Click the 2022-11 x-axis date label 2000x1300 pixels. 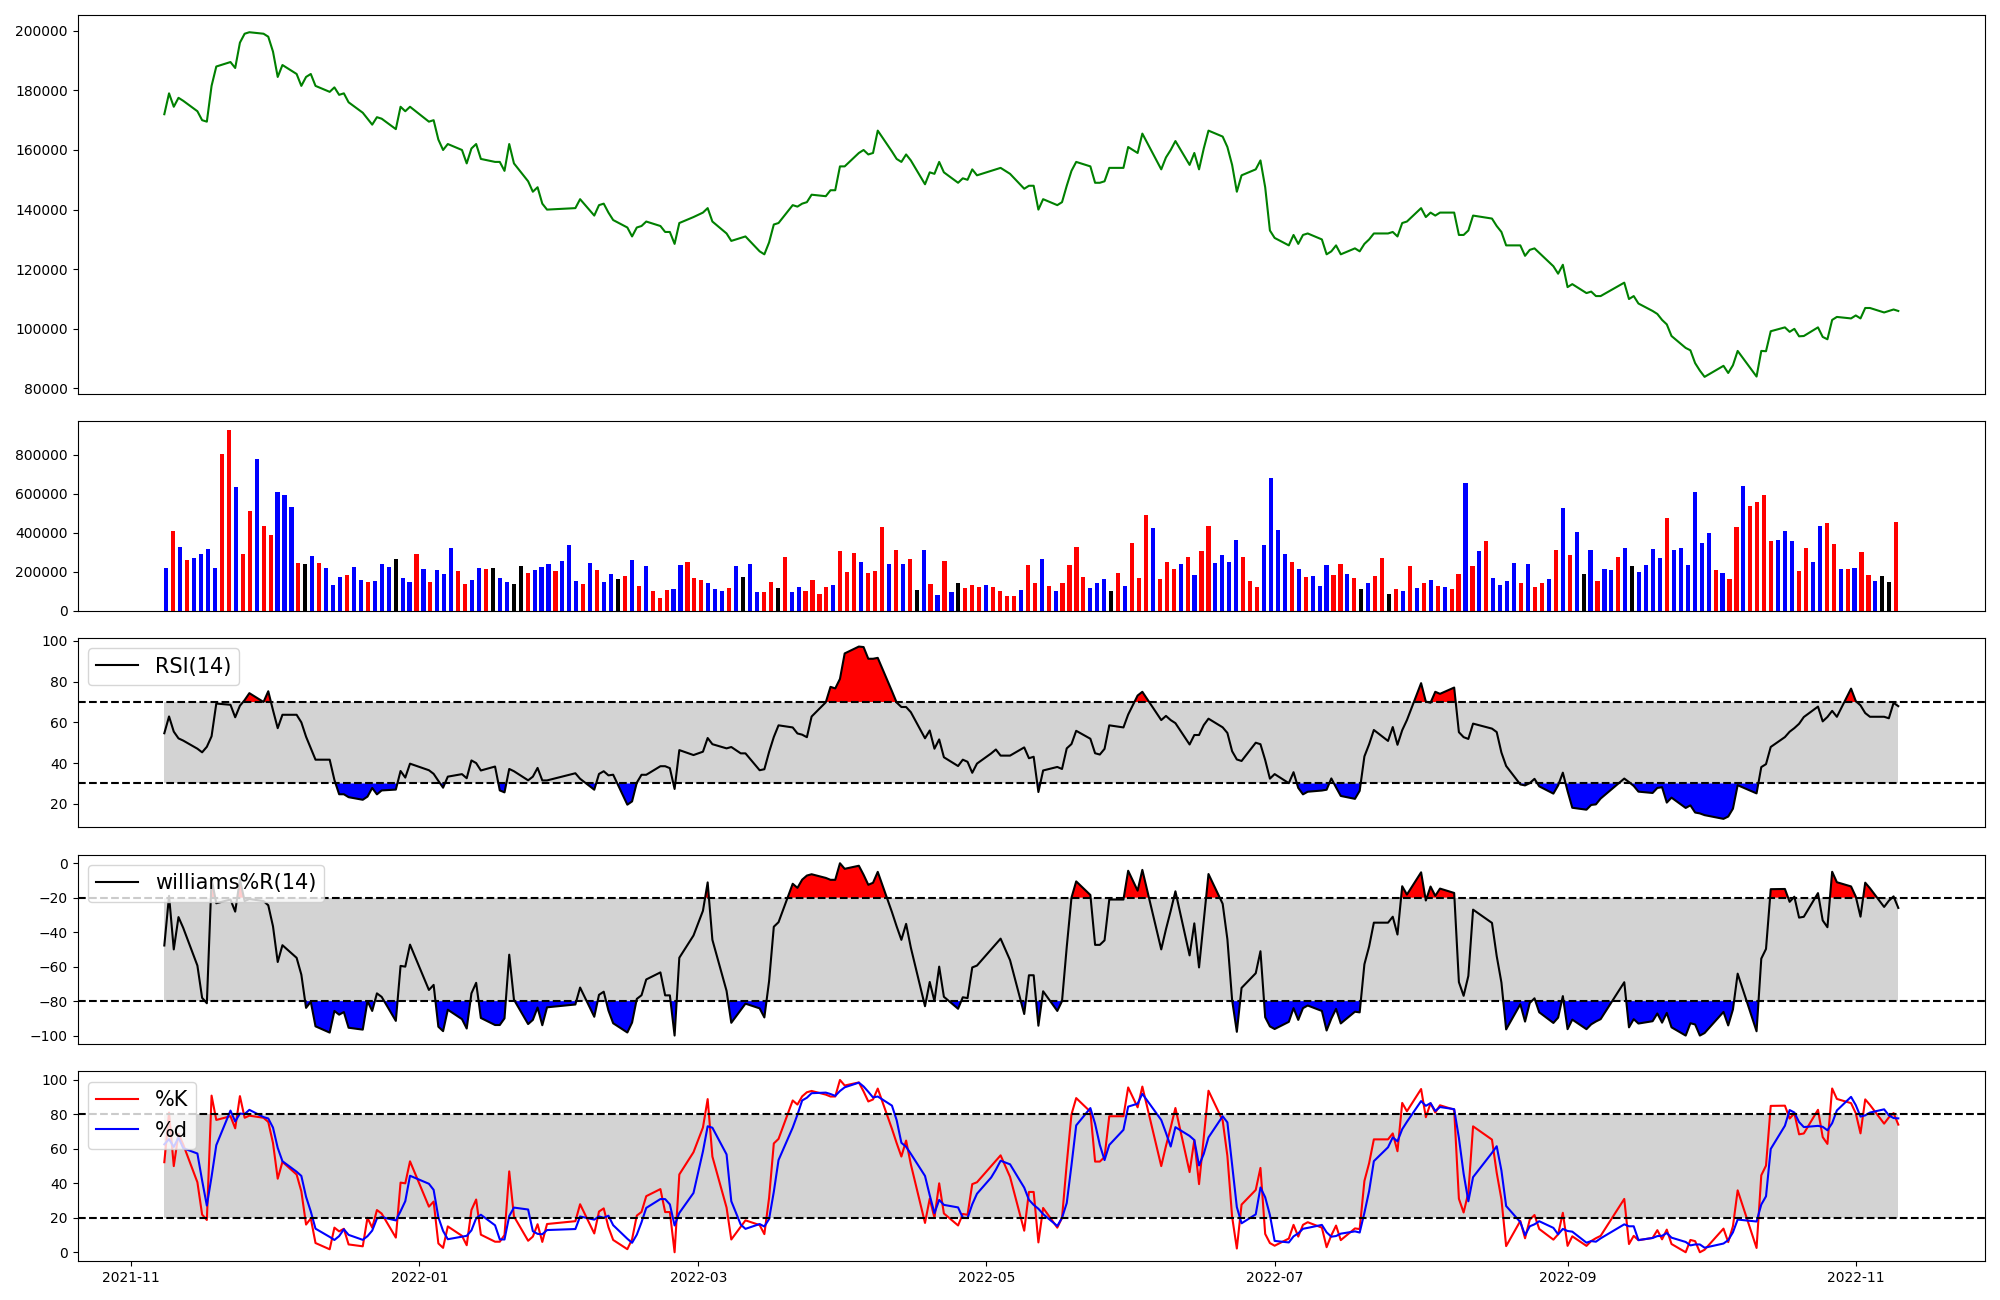(x=1856, y=1277)
